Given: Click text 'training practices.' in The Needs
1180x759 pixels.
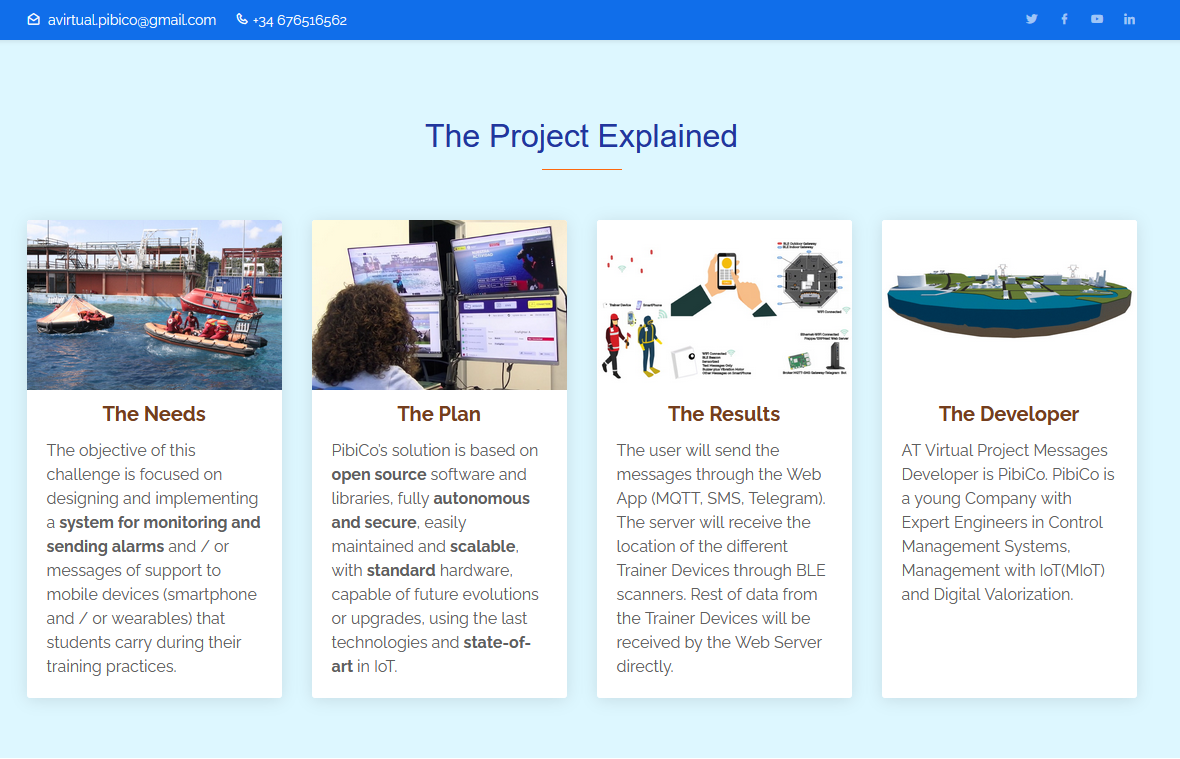Looking at the screenshot, I should tap(111, 666).
